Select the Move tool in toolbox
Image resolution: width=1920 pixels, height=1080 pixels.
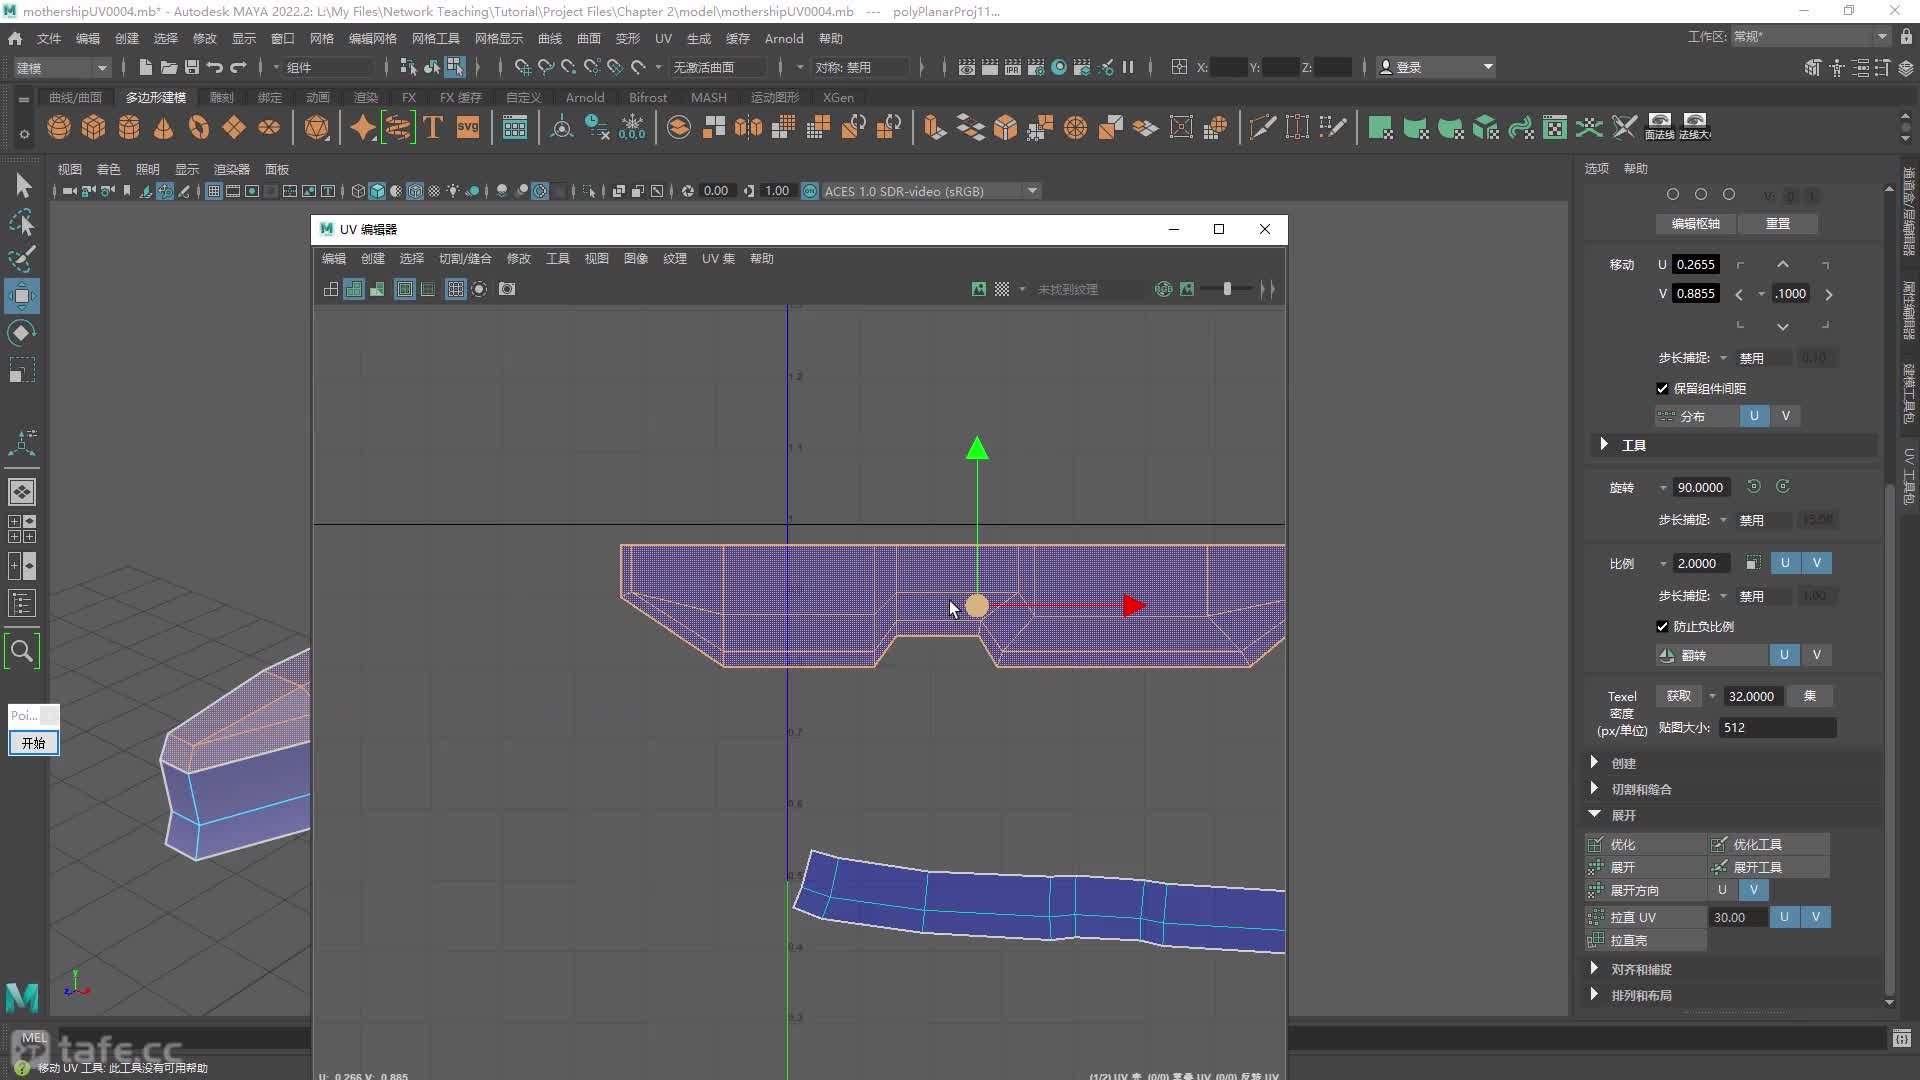click(x=22, y=296)
